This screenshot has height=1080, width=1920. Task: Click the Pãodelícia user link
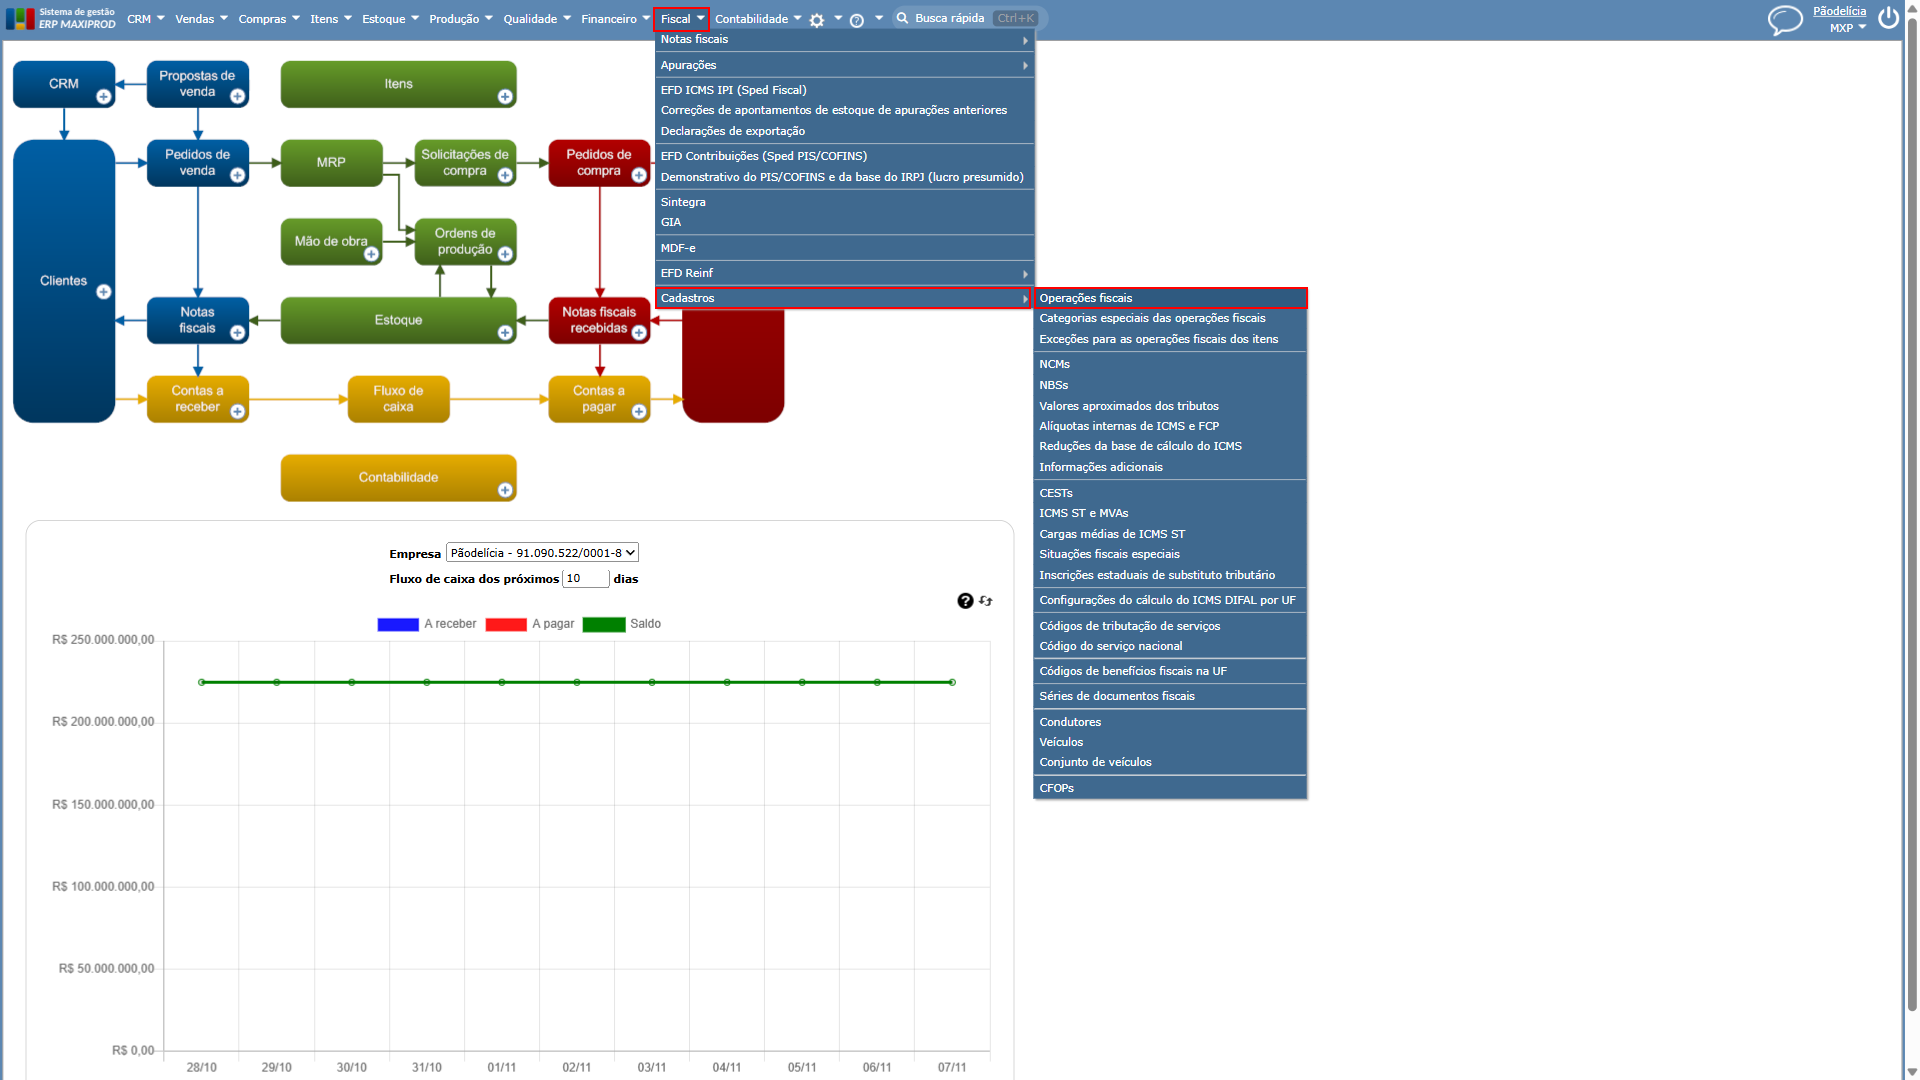tap(1839, 11)
